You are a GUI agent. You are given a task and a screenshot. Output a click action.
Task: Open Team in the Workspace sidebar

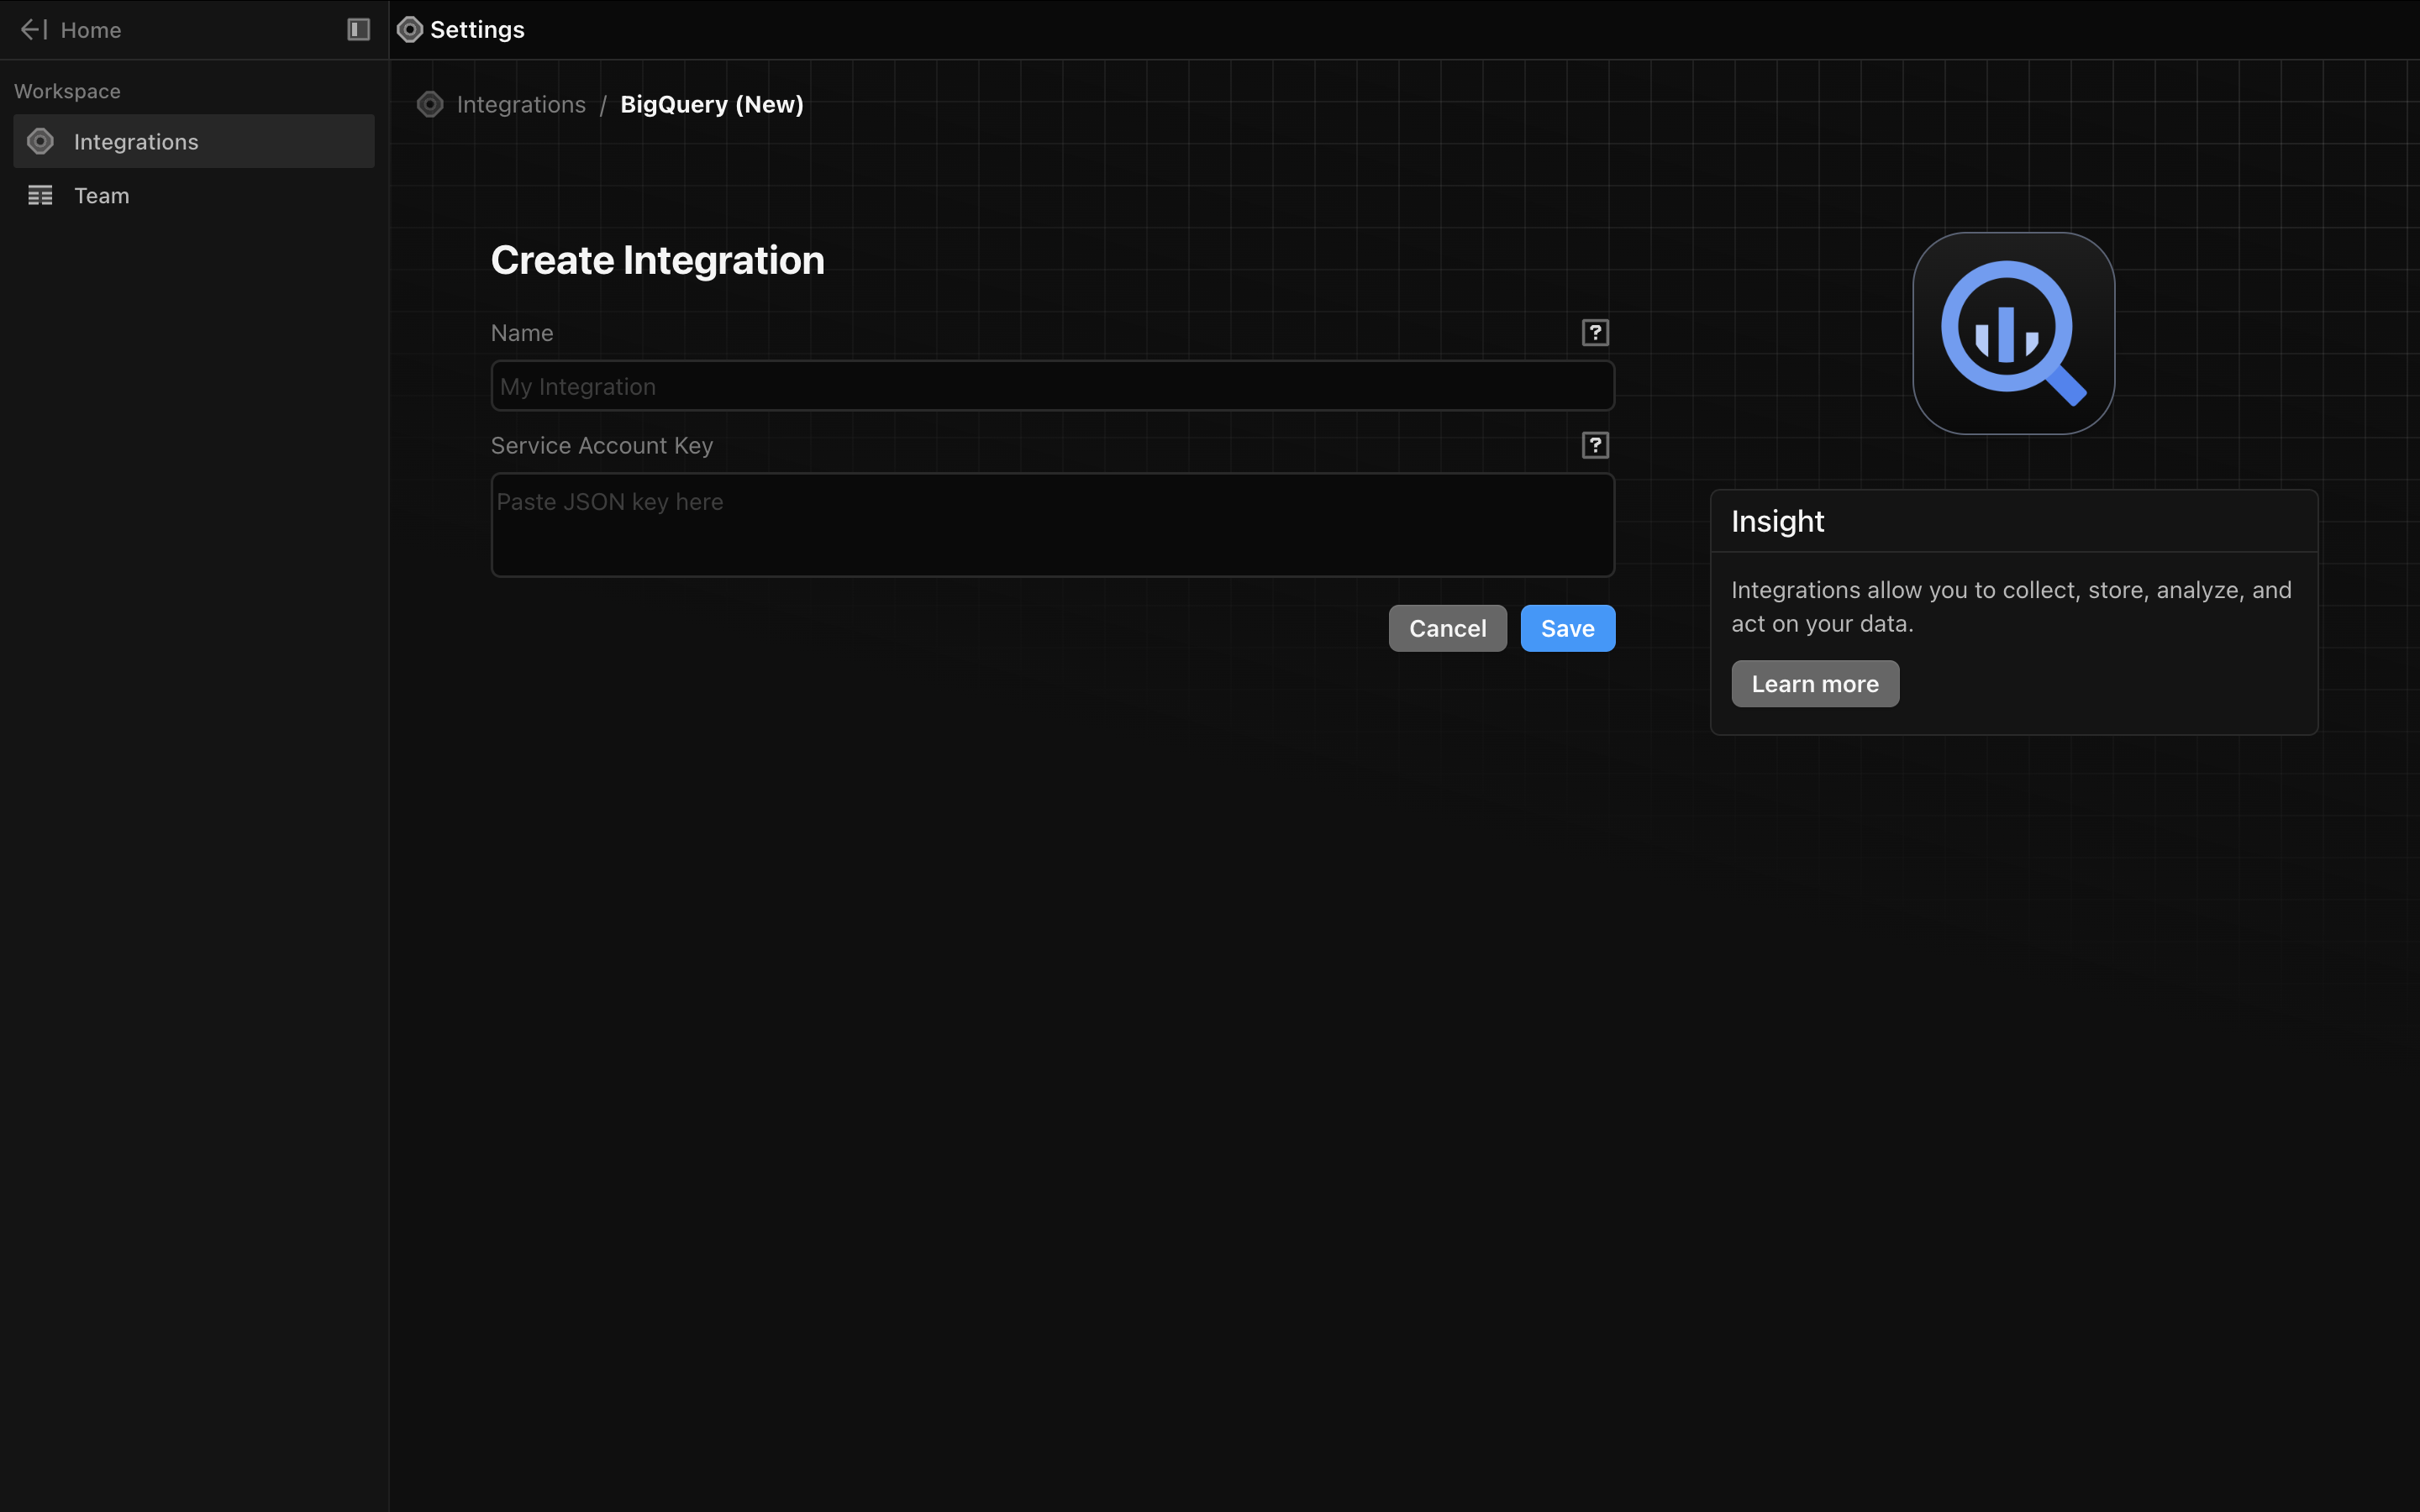pos(102,196)
